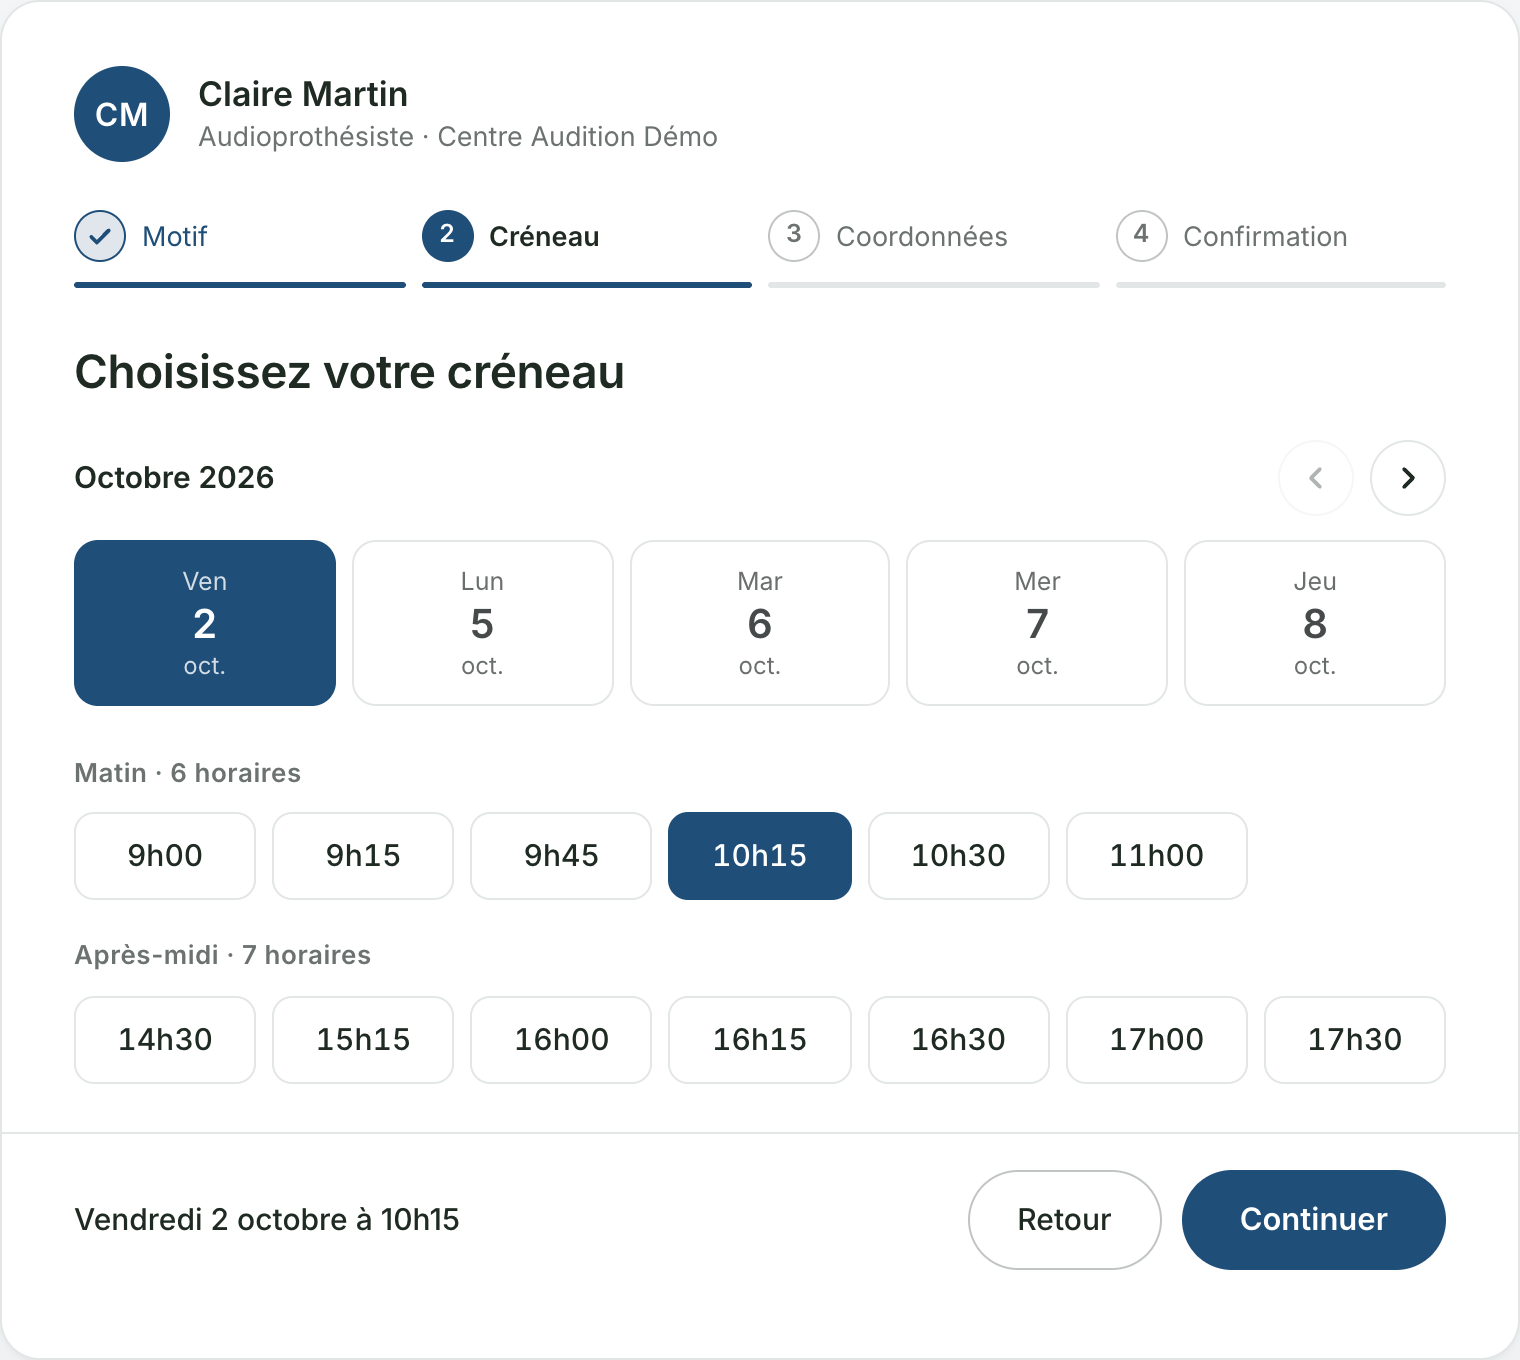Choose the 9h15 time slot
The image size is (1520, 1360).
363,856
